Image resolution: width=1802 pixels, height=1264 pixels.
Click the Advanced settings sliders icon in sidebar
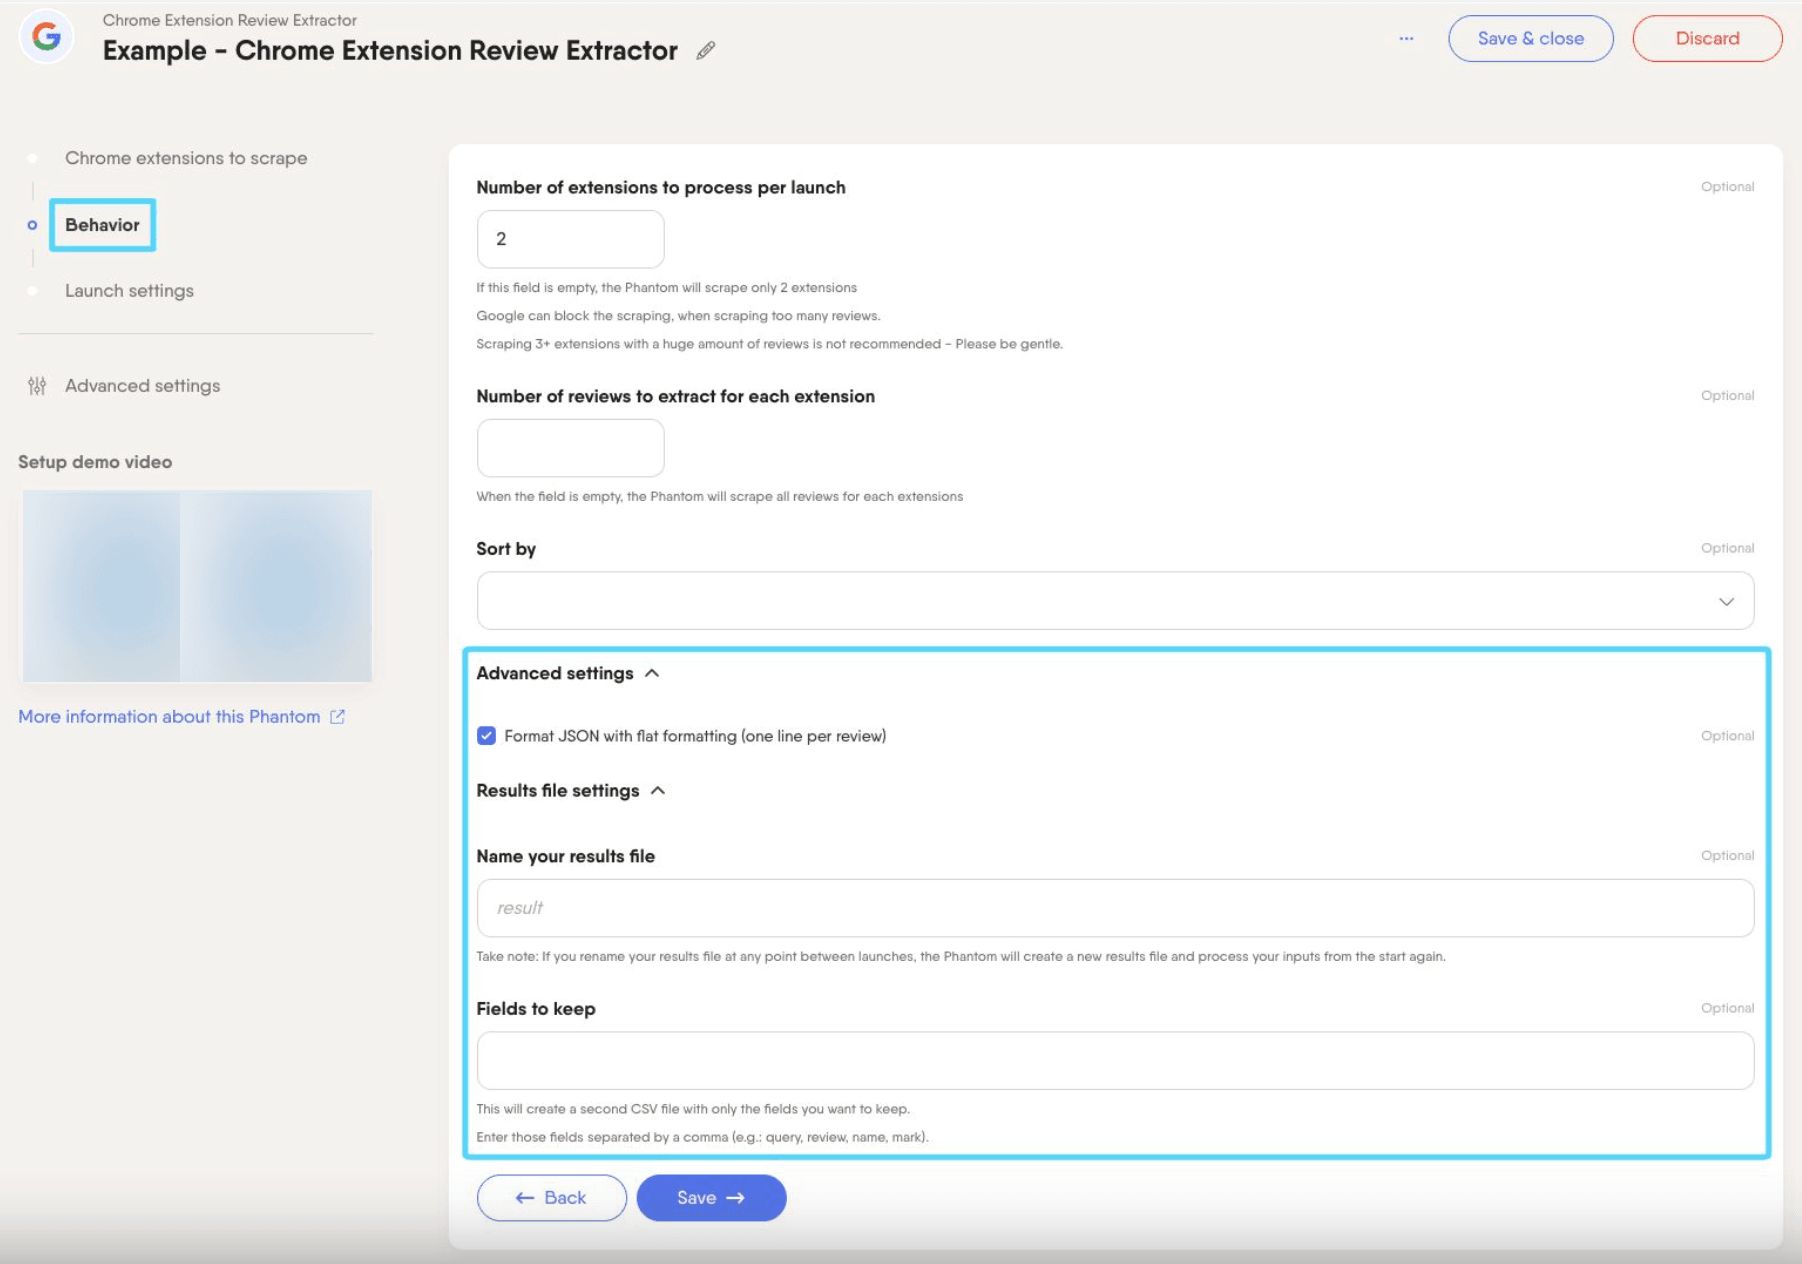pyautogui.click(x=37, y=386)
